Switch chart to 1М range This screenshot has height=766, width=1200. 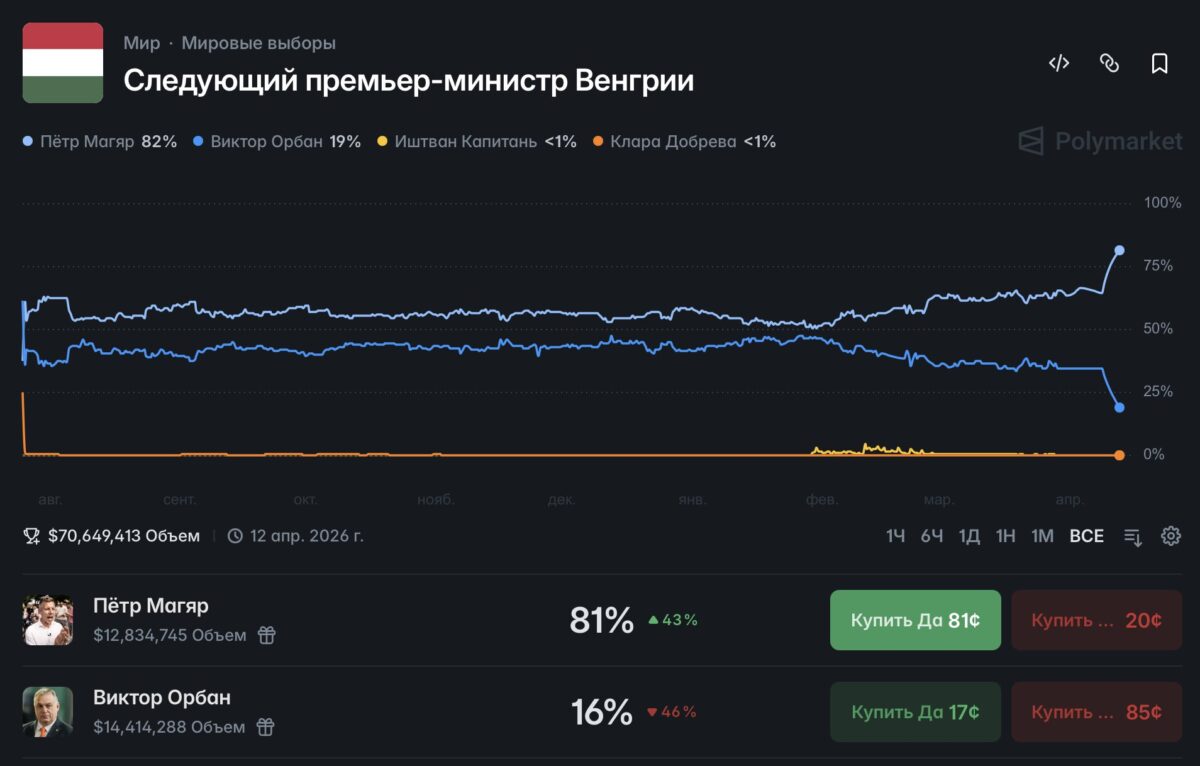[x=1042, y=536]
